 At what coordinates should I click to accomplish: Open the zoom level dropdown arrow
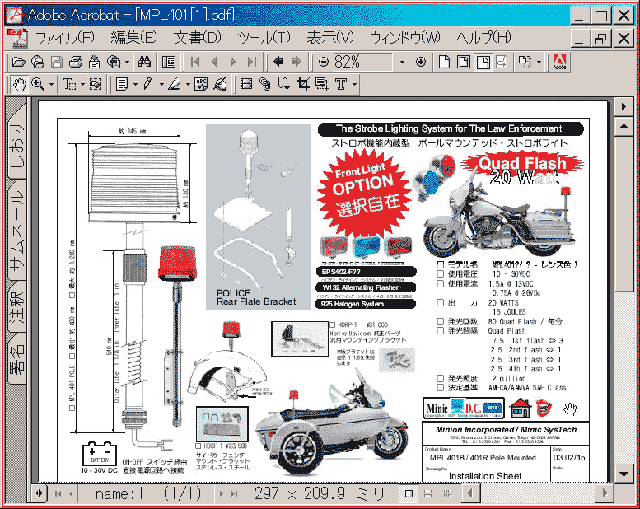click(x=402, y=62)
